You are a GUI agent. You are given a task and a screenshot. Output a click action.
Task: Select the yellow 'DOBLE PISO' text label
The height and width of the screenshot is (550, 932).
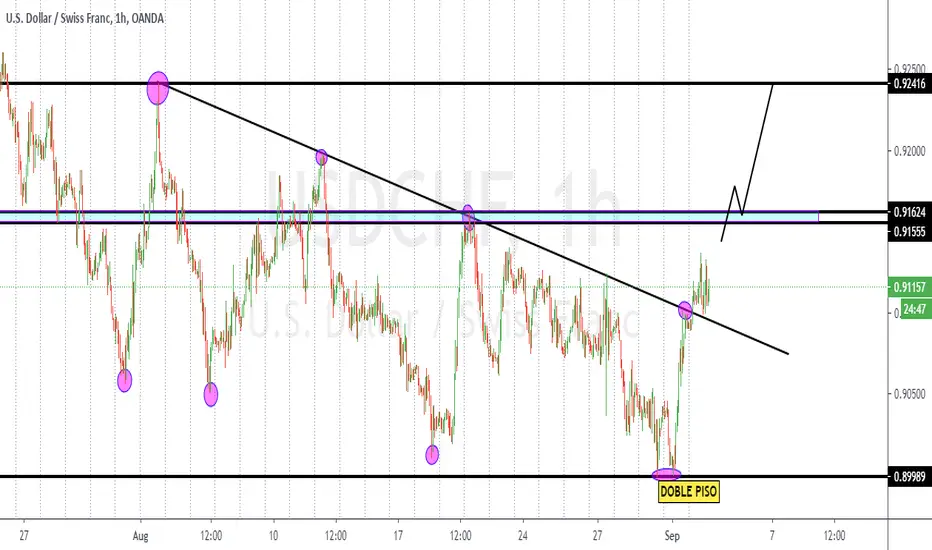tap(689, 492)
